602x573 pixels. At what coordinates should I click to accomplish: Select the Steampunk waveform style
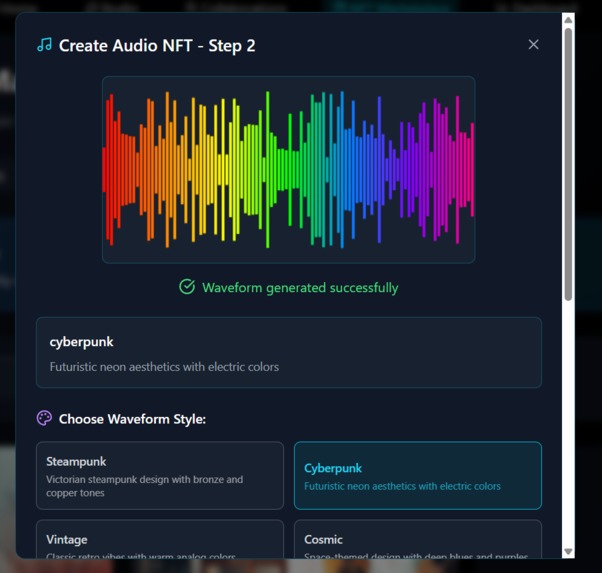[160, 475]
